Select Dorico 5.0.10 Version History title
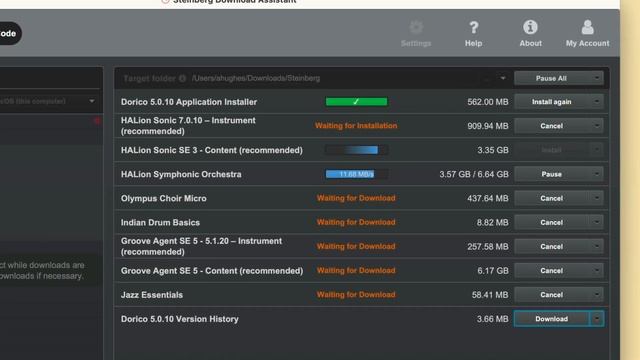Screen dimensions: 640x360 180,319
